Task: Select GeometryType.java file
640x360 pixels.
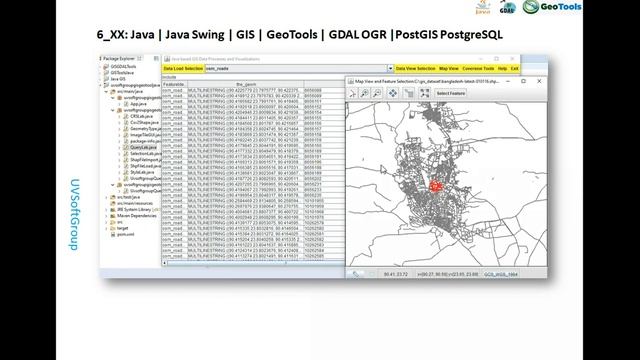Action: tap(145, 129)
